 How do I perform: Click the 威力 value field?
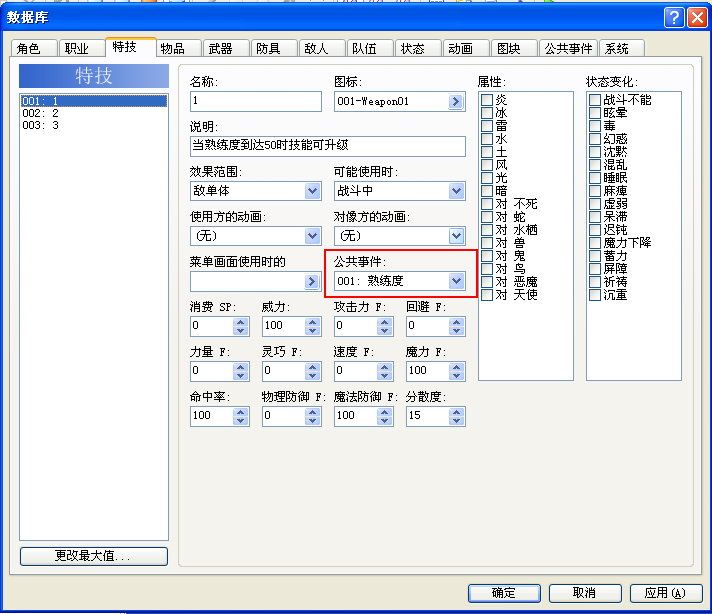click(284, 326)
